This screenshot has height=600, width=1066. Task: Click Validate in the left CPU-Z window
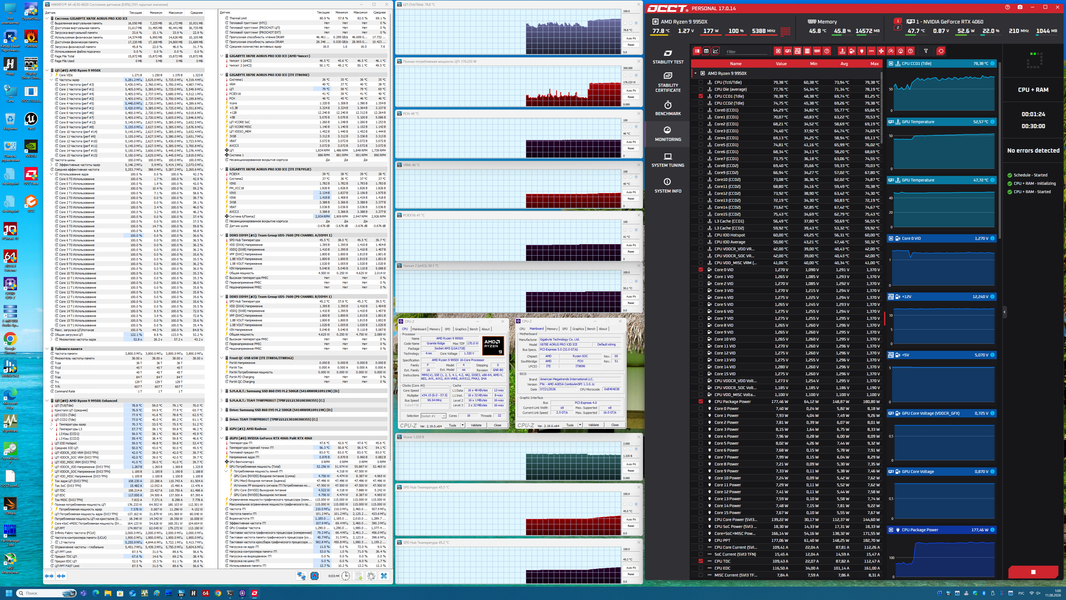[x=476, y=425]
